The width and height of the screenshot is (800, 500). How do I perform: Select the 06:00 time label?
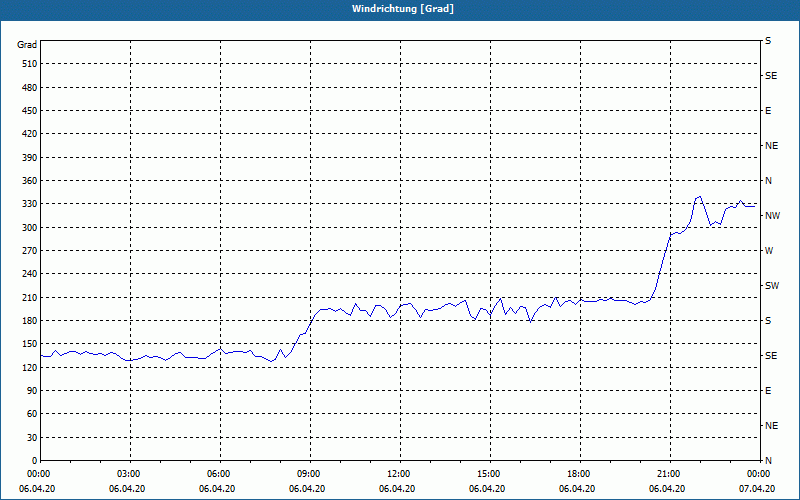pos(220,474)
